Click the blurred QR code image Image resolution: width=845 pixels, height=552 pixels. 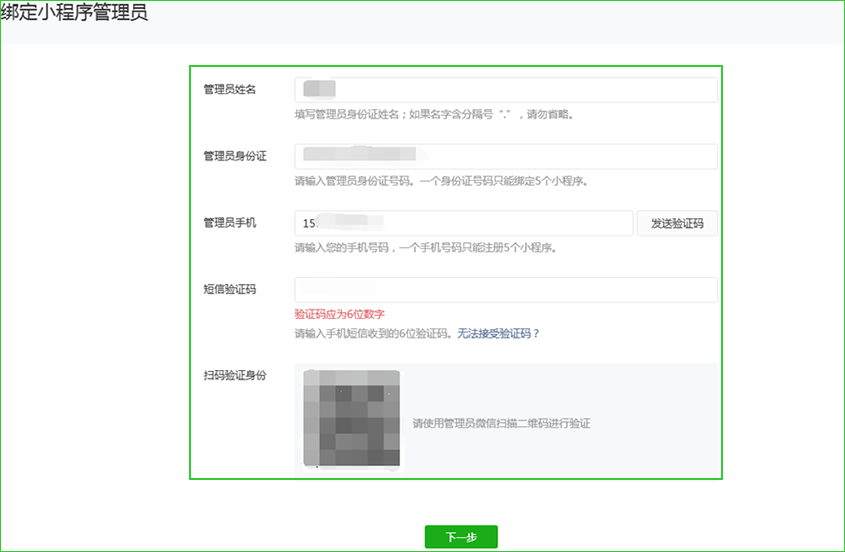tap(352, 418)
